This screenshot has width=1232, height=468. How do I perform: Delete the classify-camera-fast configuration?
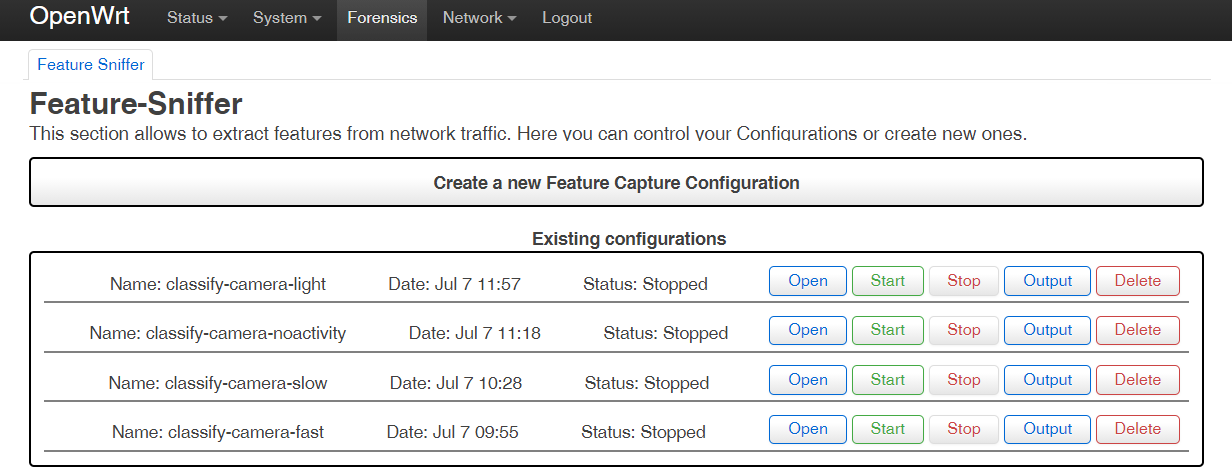(1138, 429)
